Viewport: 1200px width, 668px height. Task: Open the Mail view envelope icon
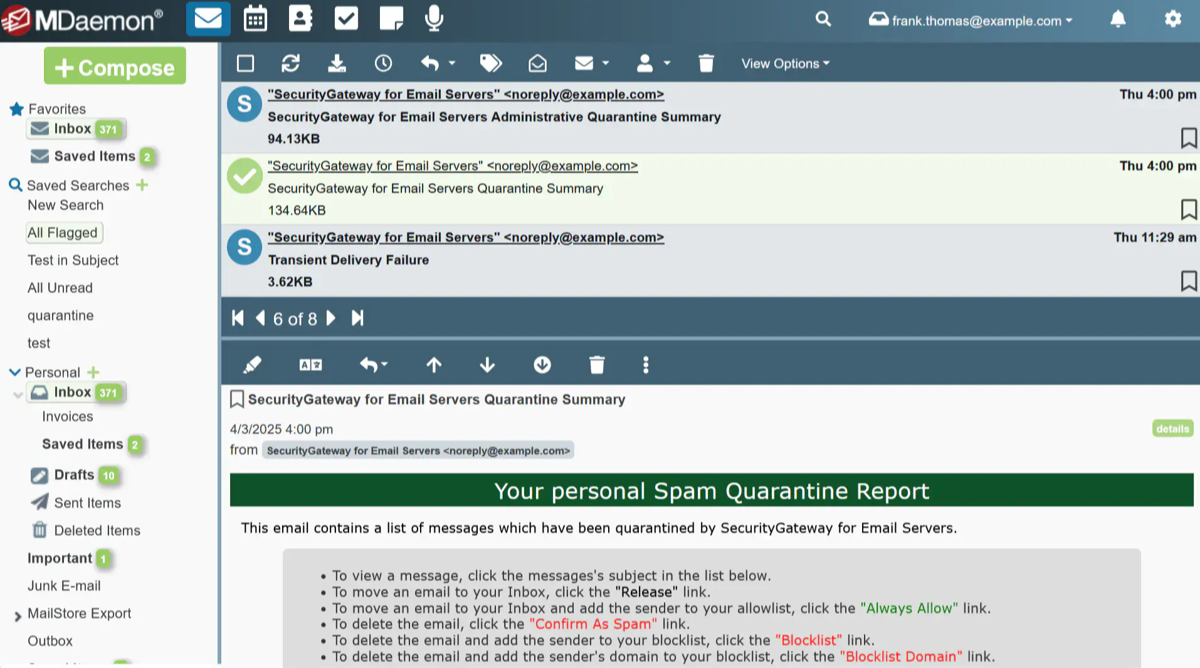[208, 19]
